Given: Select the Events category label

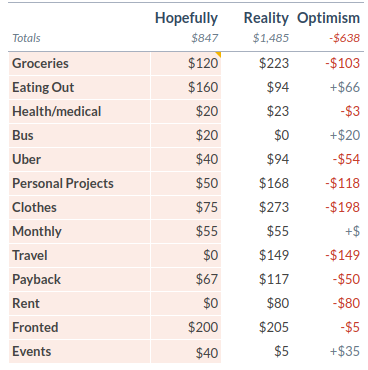Looking at the screenshot, I should point(32,351).
